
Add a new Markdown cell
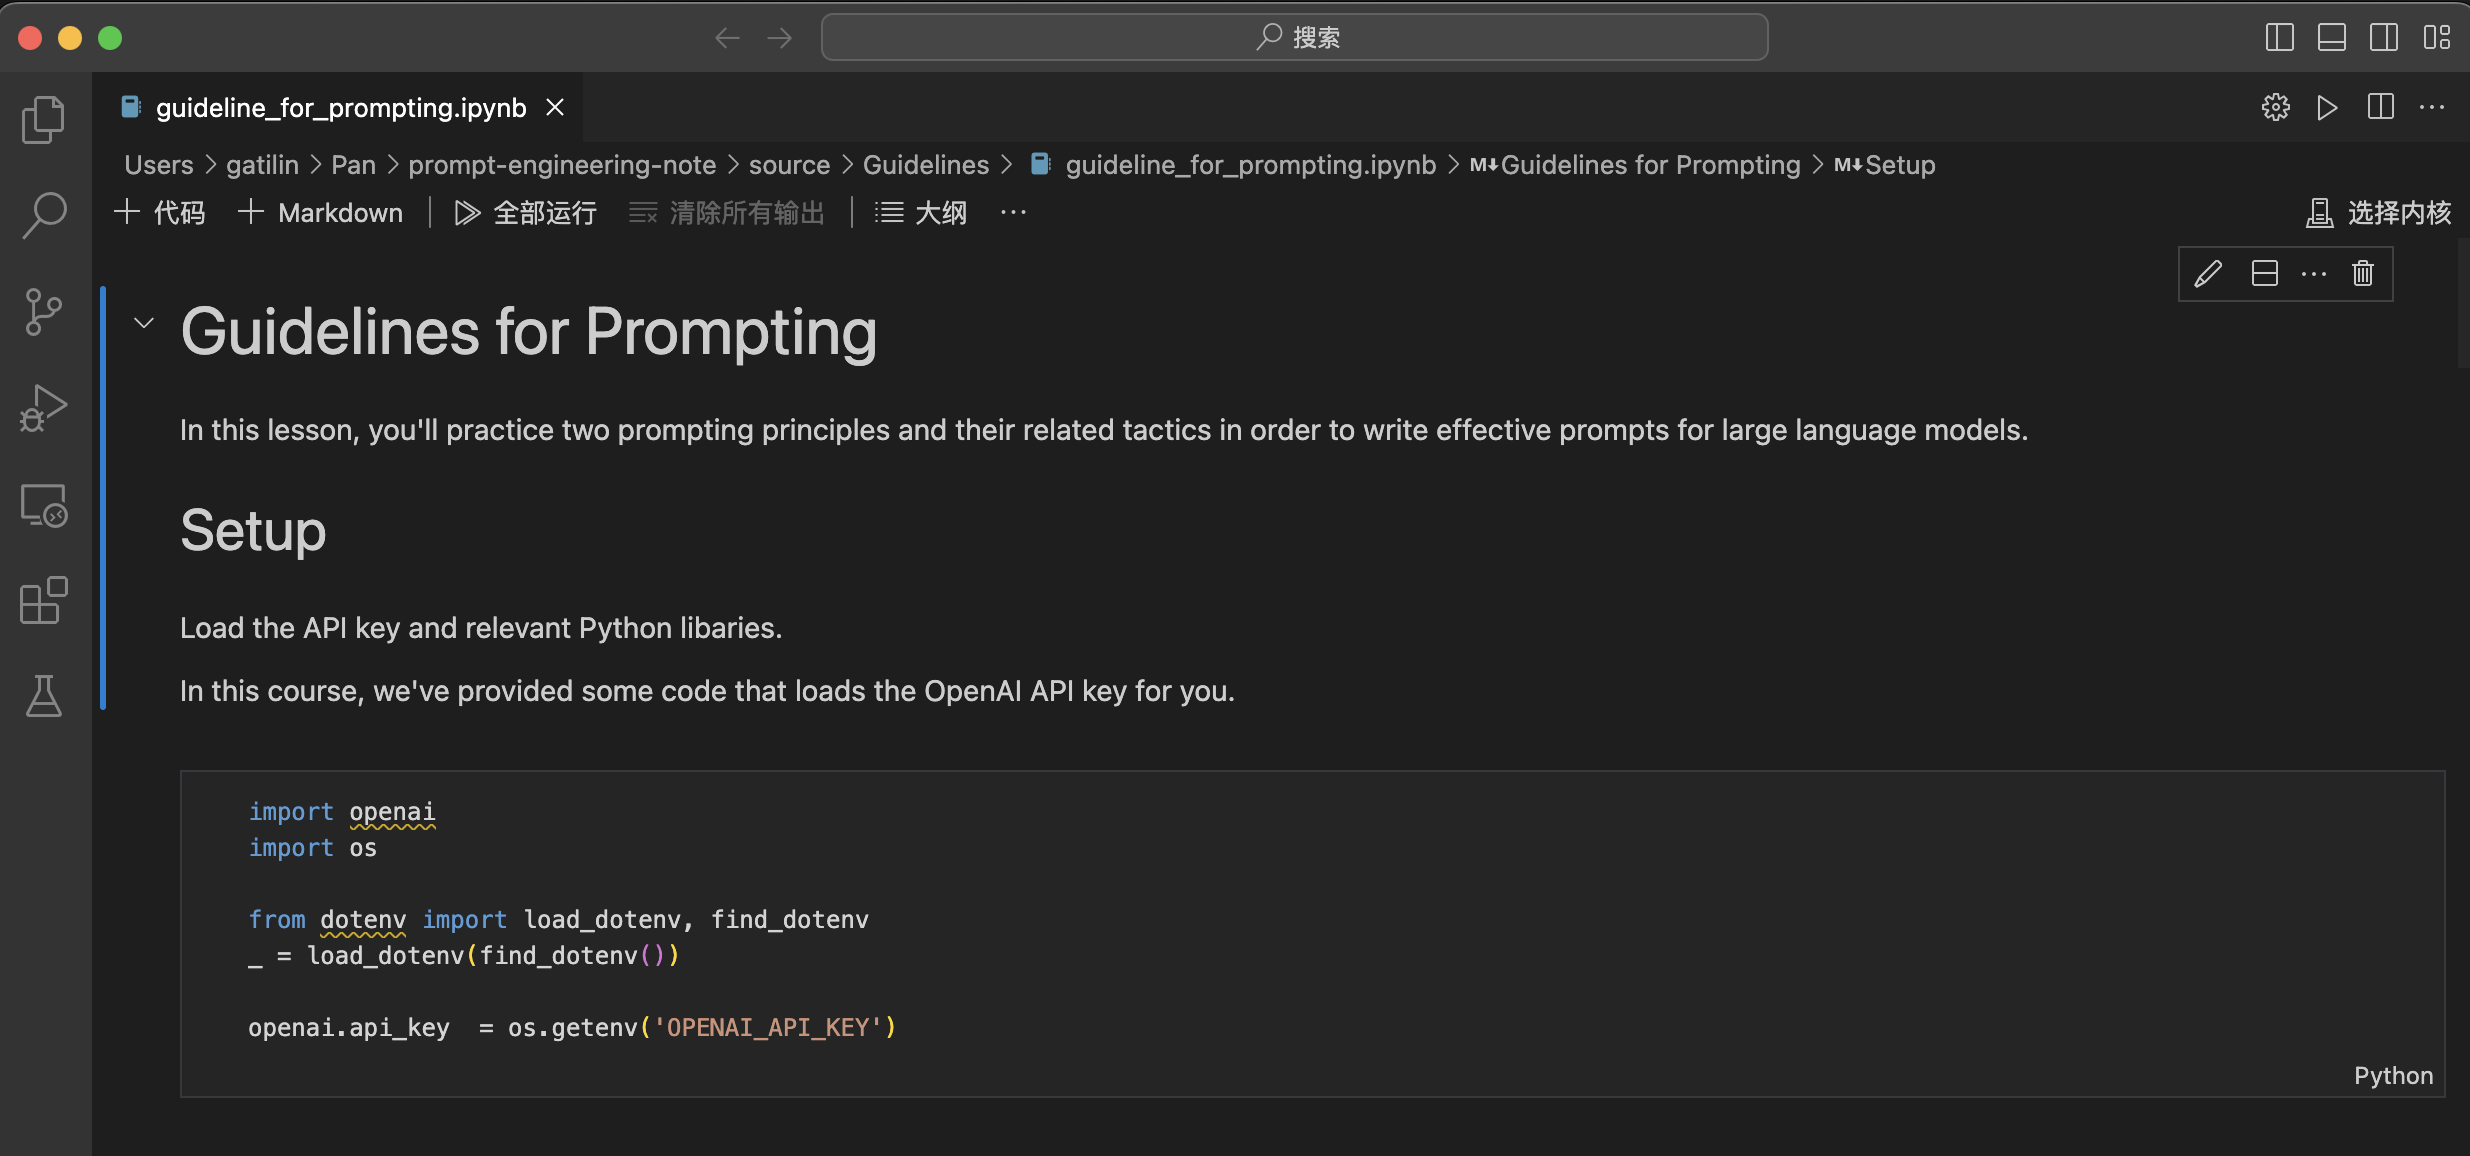point(320,213)
